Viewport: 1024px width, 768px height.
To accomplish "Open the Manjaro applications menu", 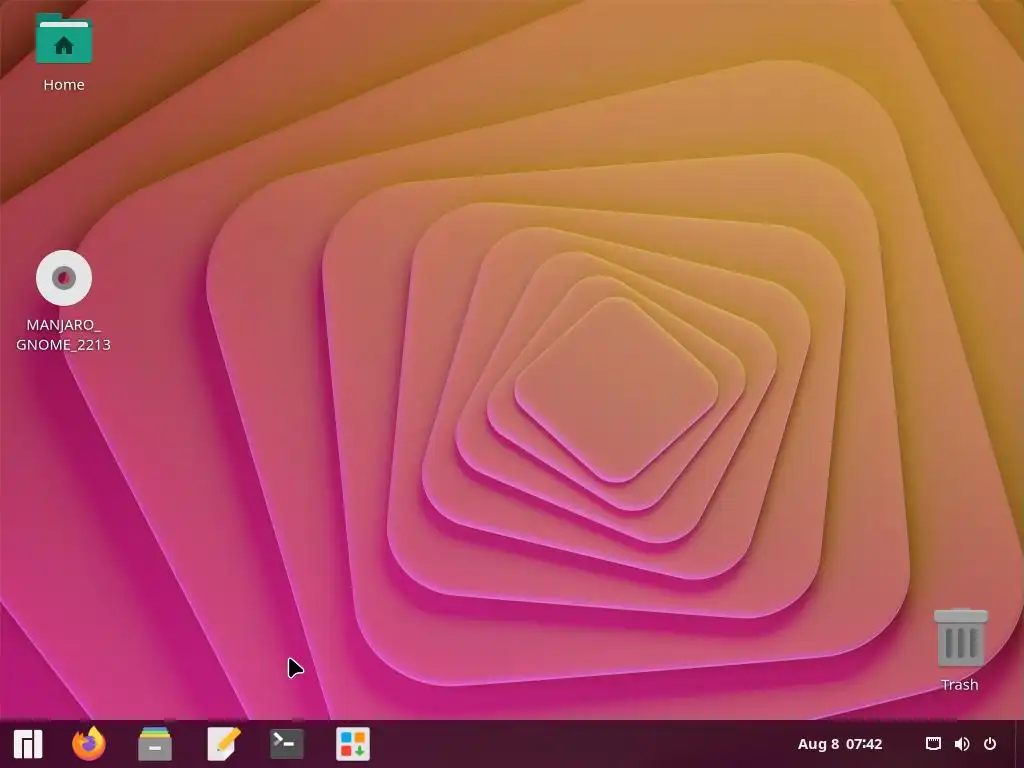I will click(x=27, y=744).
